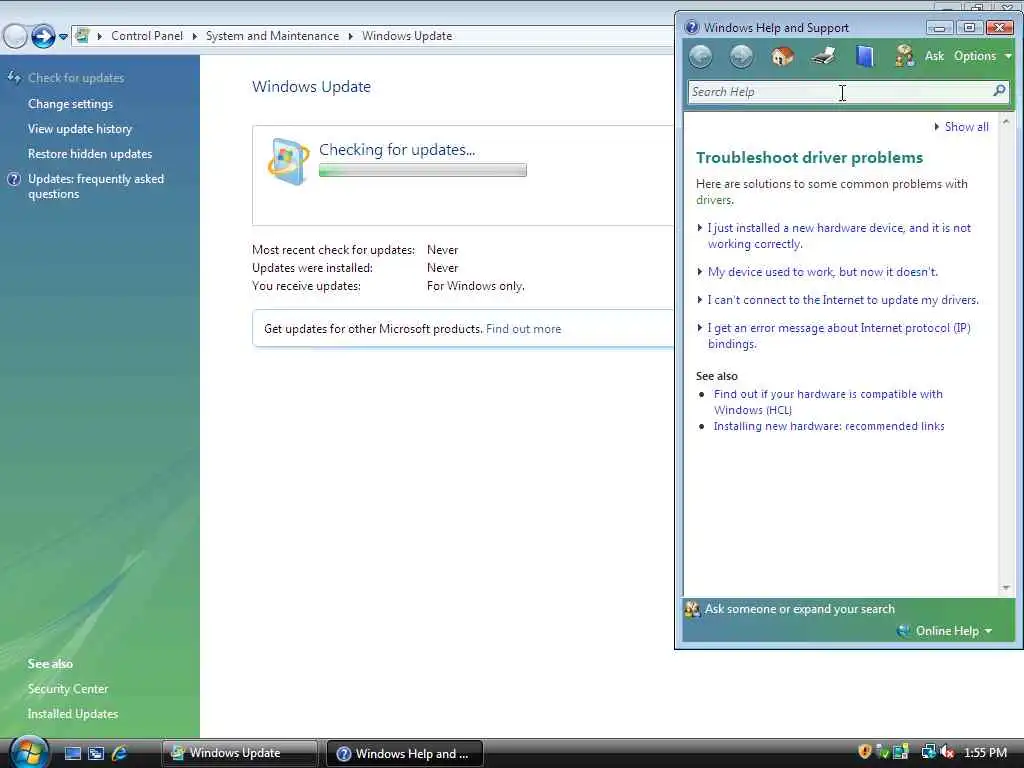The height and width of the screenshot is (768, 1024).
Task: Click the network connection tray icon
Action: point(929,752)
